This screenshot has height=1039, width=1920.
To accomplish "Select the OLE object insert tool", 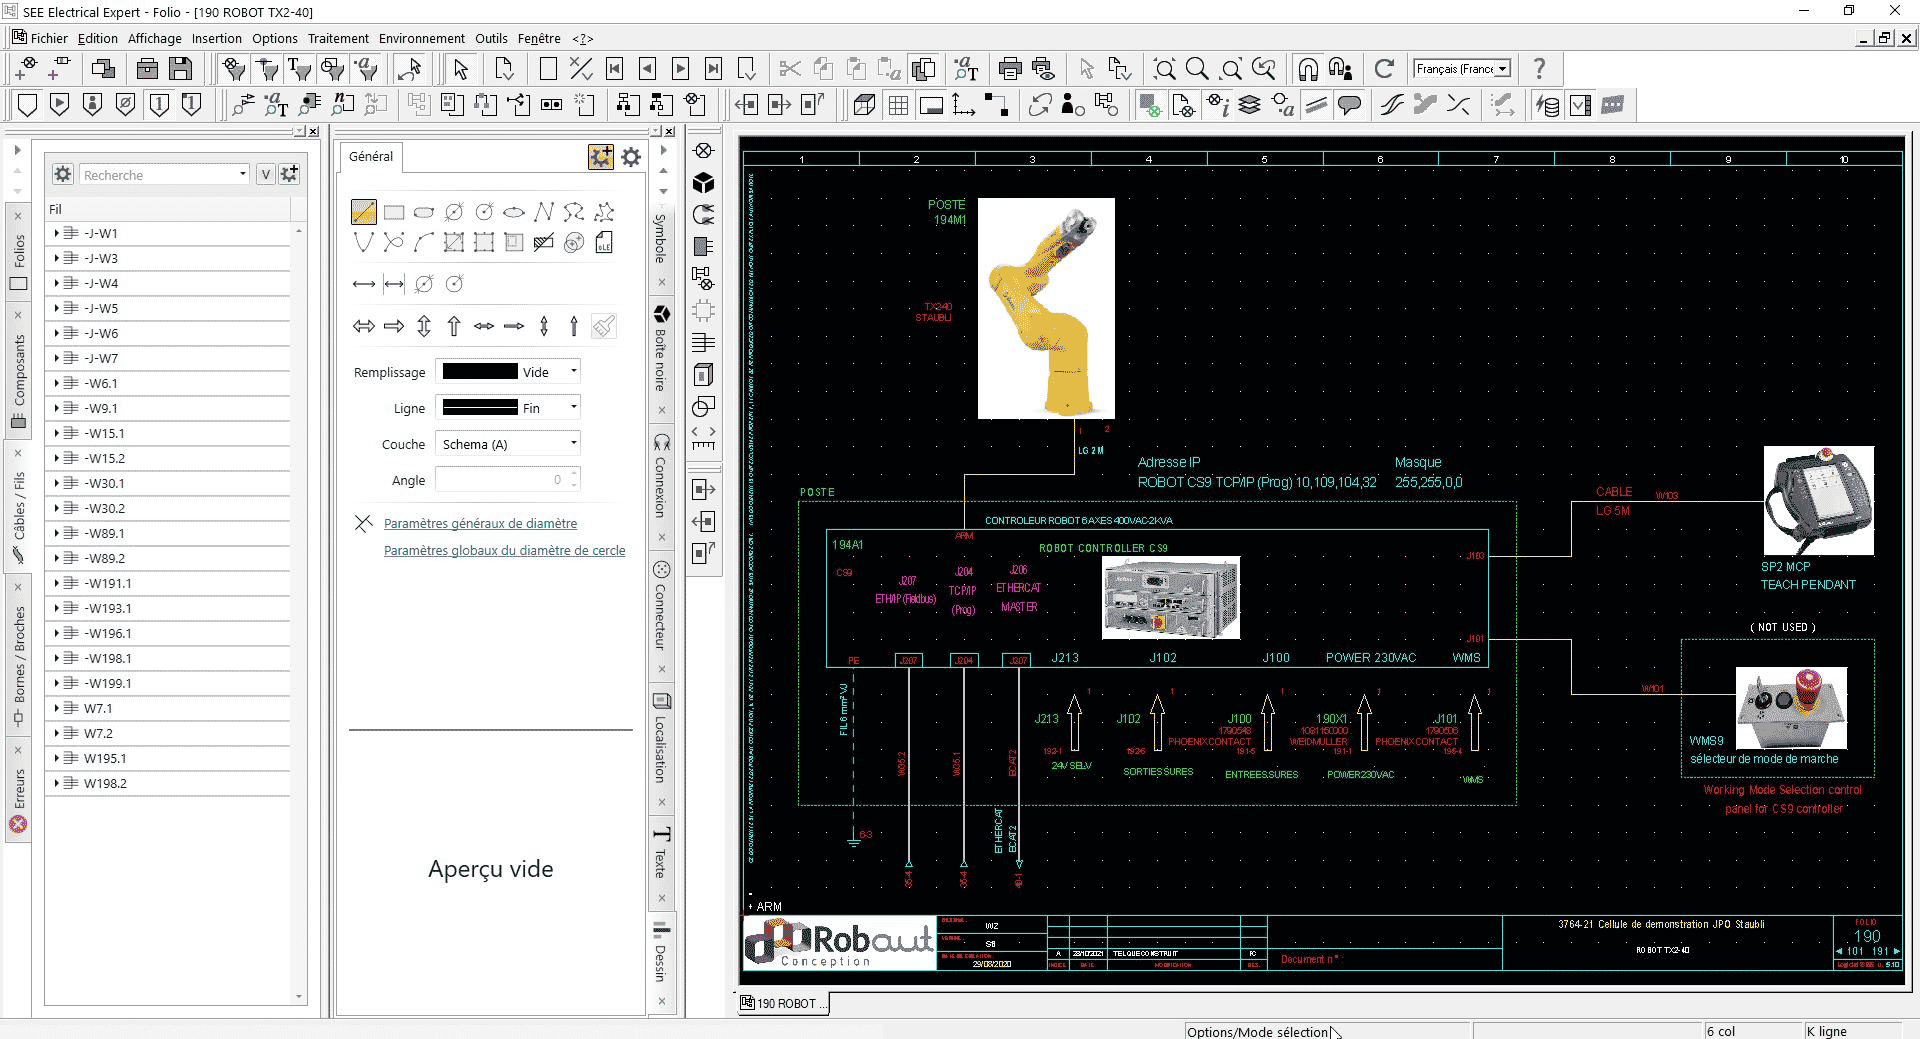I will coord(604,242).
